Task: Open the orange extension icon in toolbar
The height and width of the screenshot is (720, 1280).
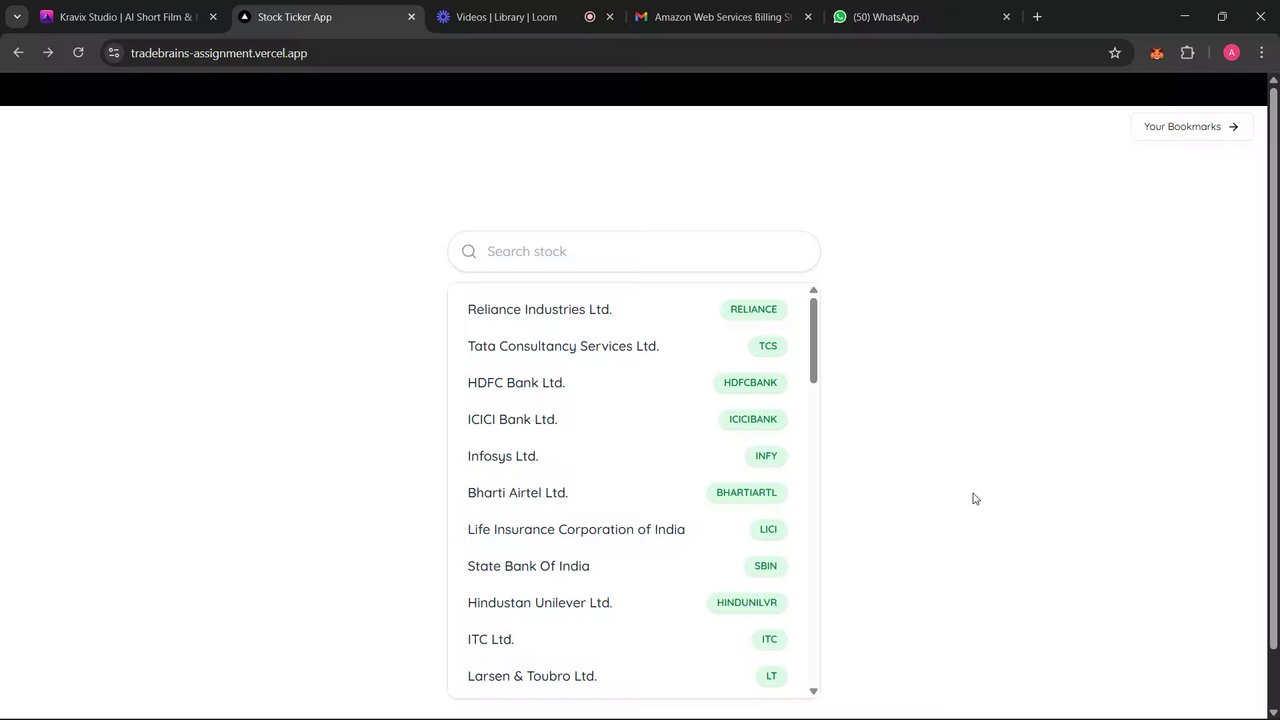Action: point(1157,53)
